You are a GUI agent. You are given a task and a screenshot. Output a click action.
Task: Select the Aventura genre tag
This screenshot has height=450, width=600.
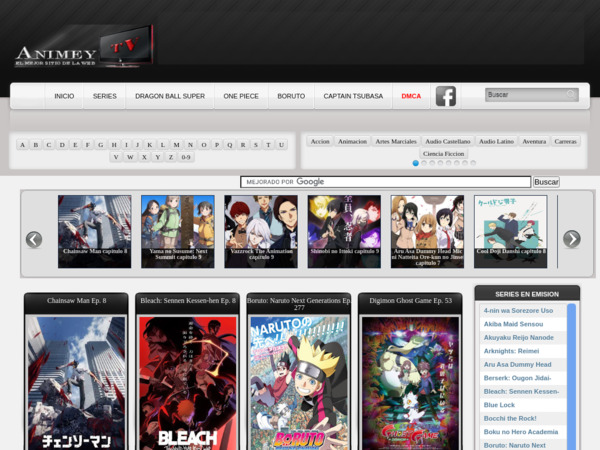point(534,141)
